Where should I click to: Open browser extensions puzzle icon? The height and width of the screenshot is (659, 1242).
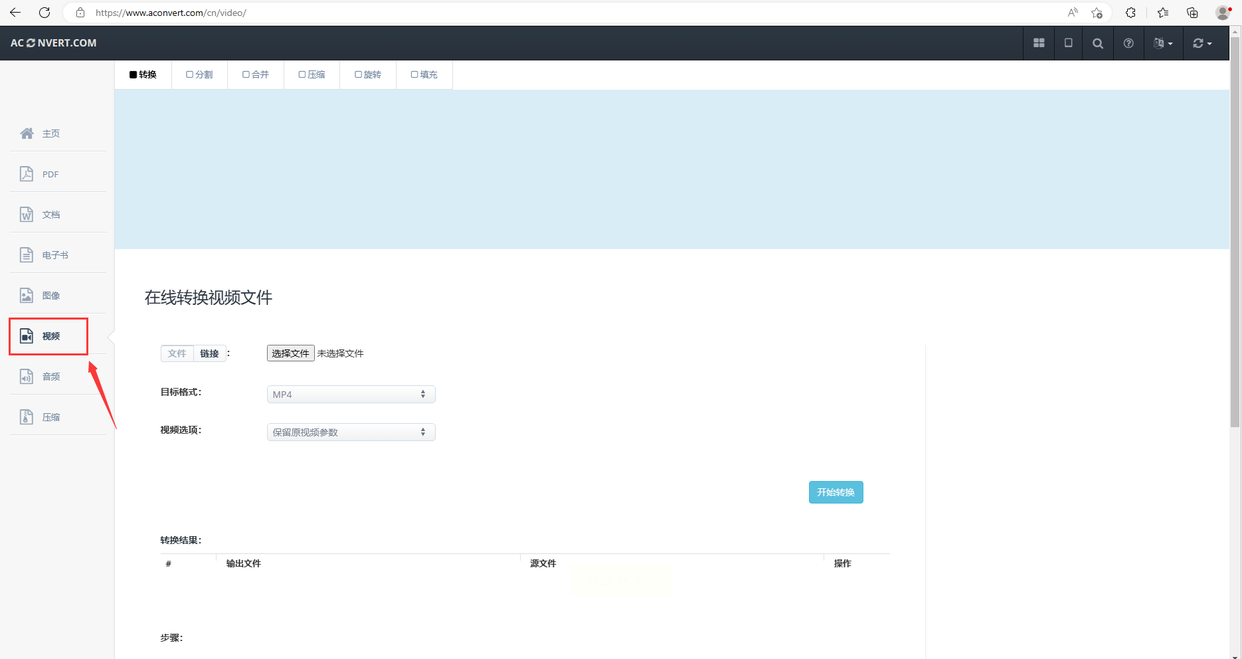point(1131,13)
